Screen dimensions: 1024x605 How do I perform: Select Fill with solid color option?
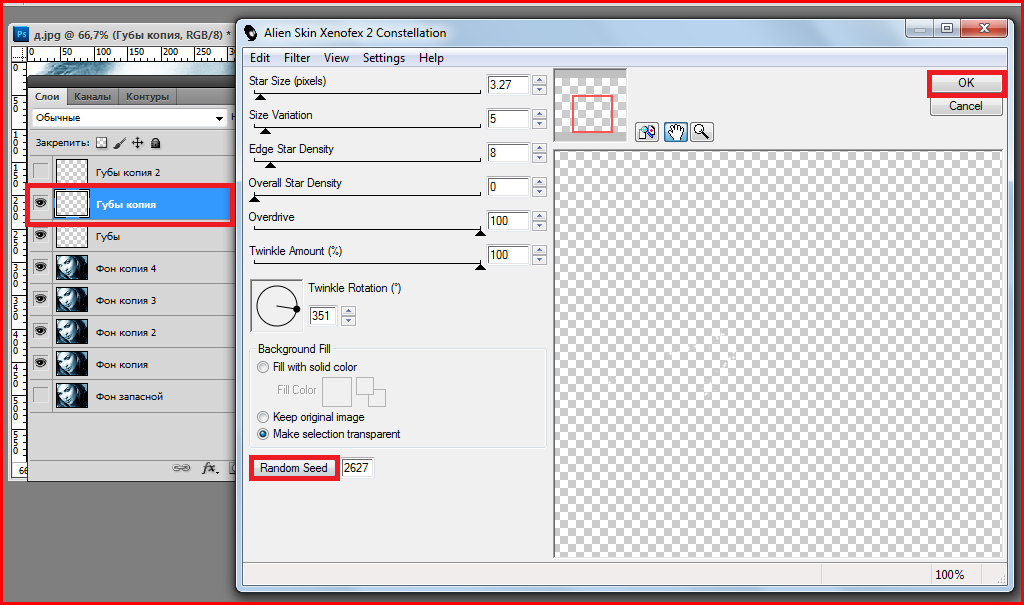tap(263, 367)
